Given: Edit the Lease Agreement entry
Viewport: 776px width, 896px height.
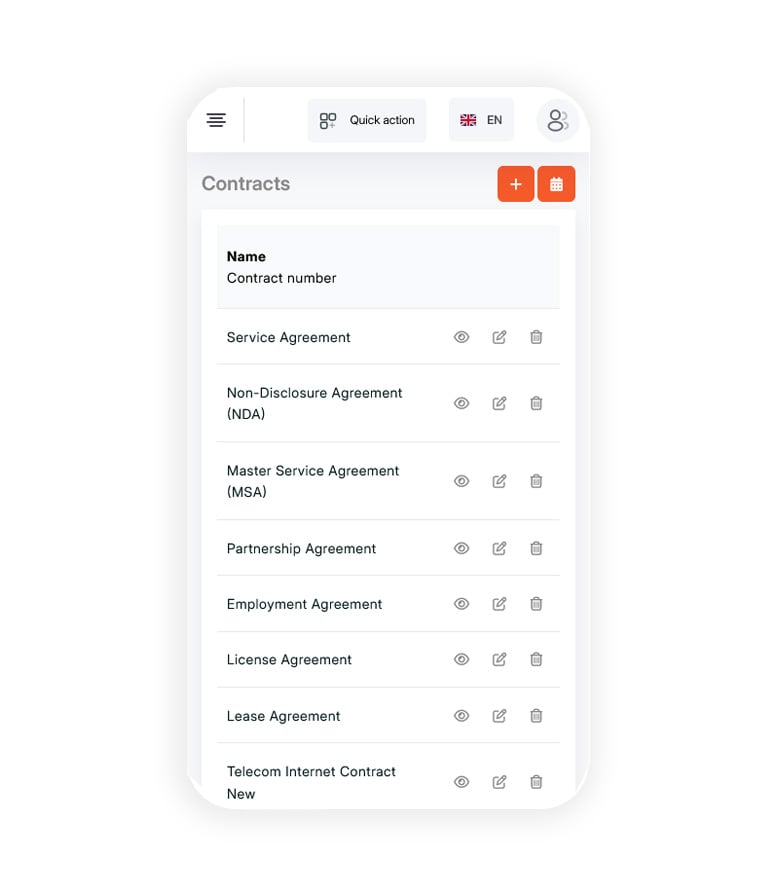Looking at the screenshot, I should click(499, 716).
